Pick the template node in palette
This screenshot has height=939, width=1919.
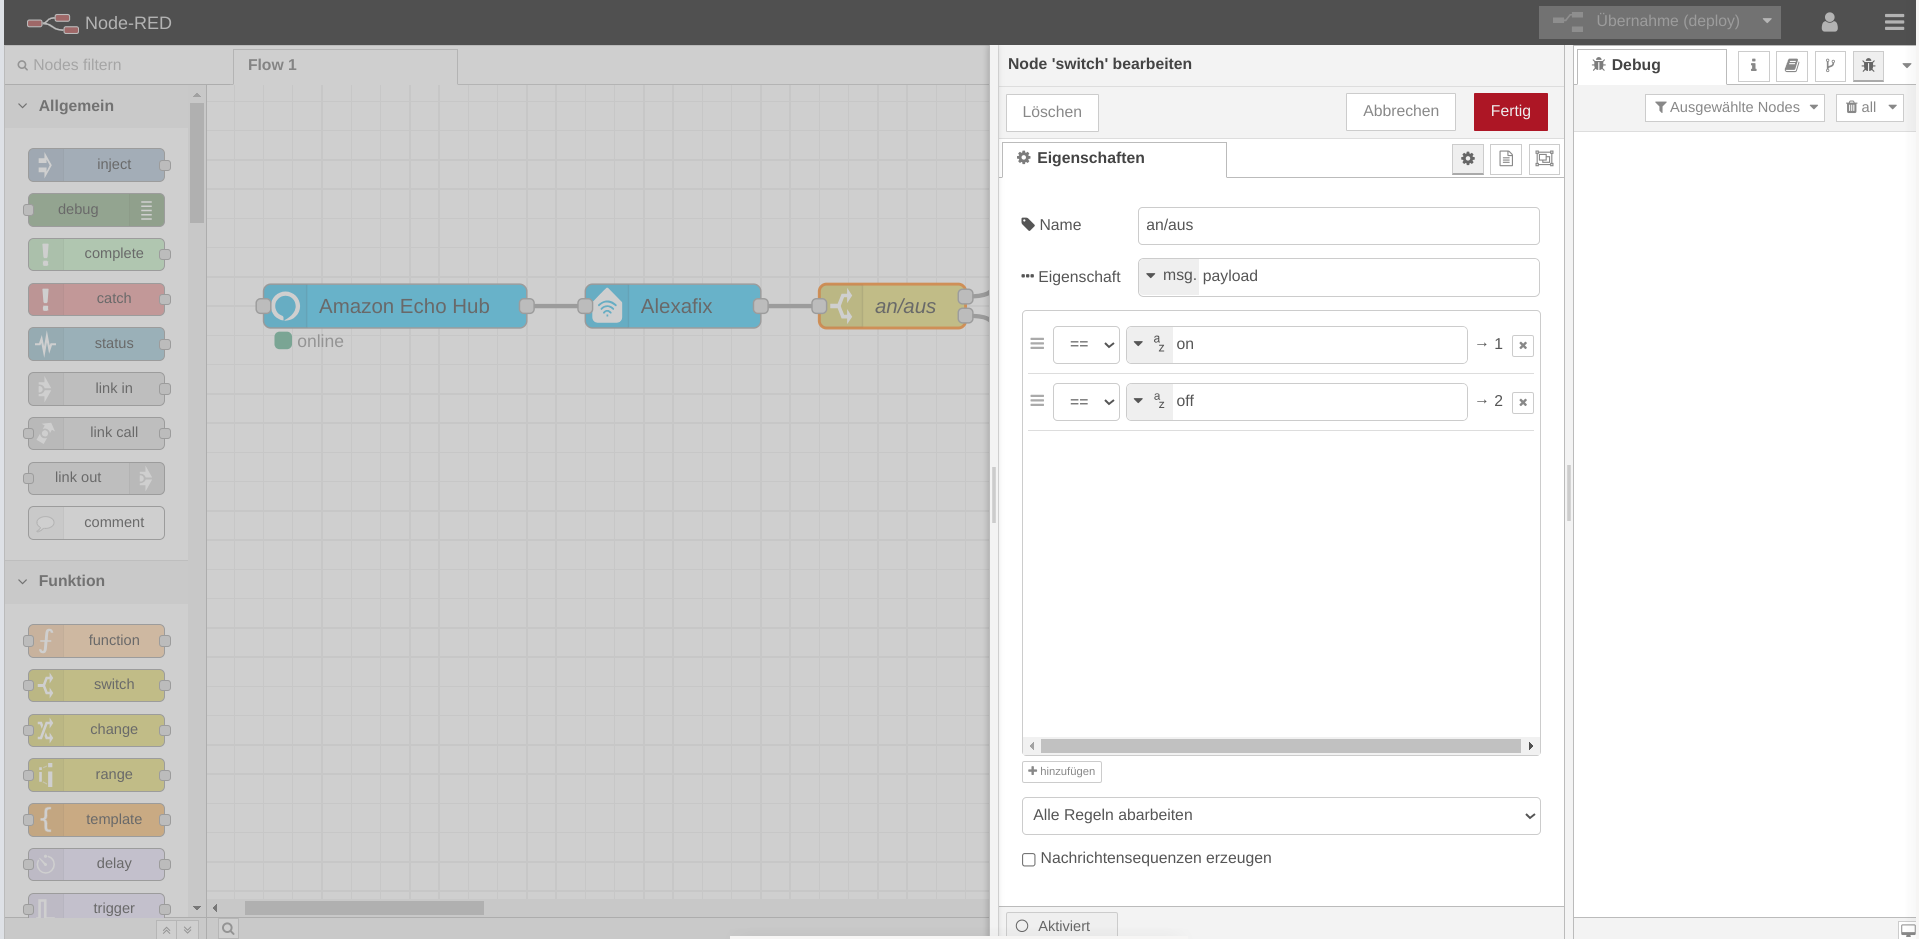click(x=96, y=820)
